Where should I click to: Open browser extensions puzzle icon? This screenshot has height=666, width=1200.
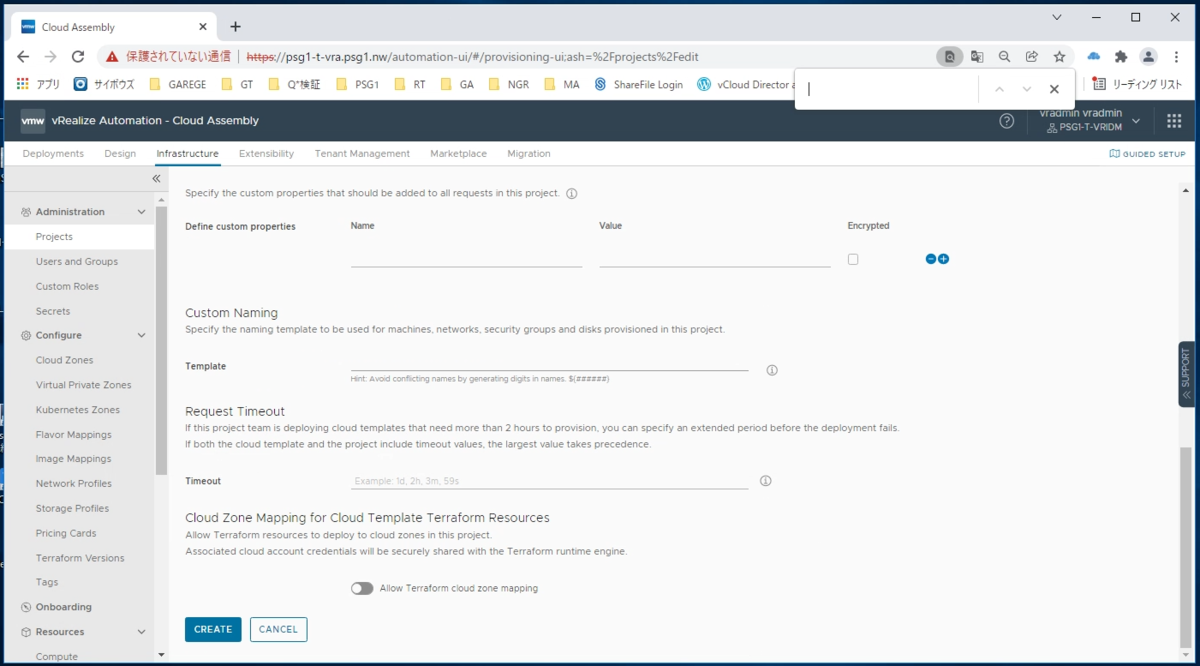(x=1121, y=57)
